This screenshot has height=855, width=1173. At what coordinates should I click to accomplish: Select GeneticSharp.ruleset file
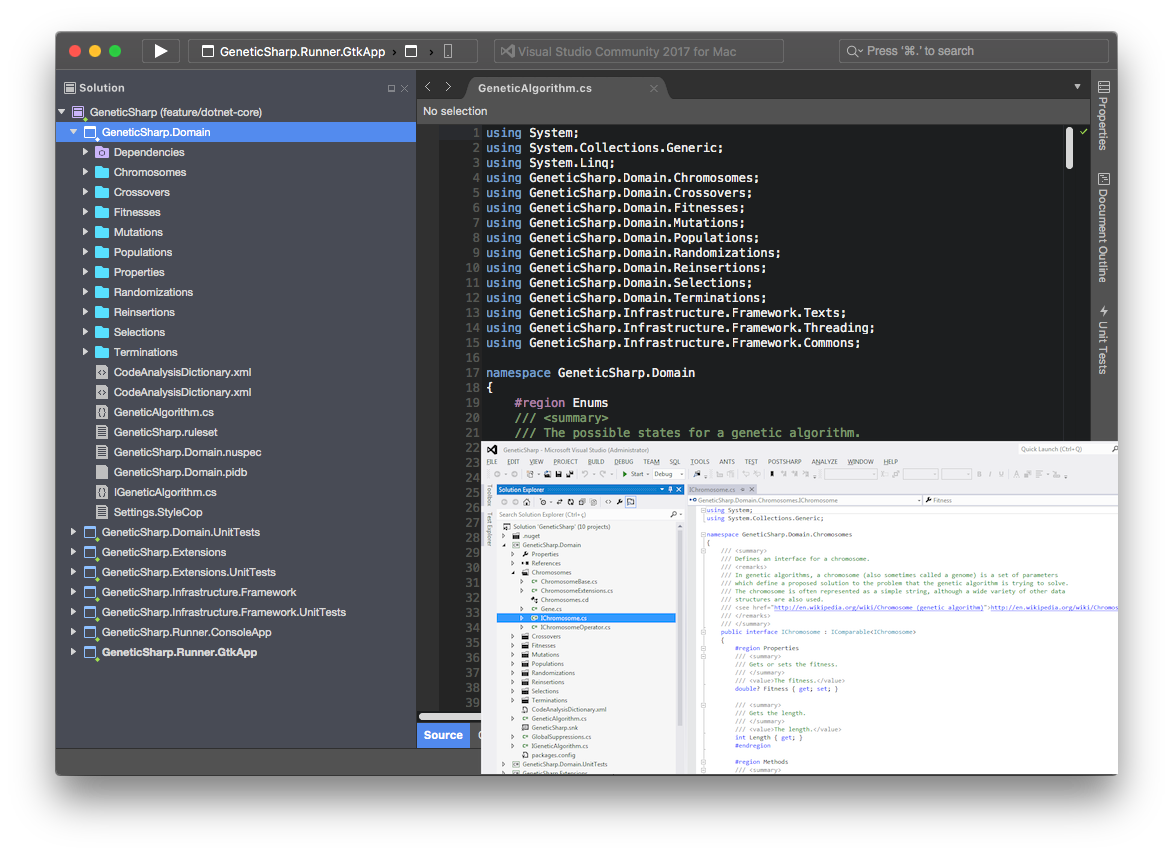point(165,432)
